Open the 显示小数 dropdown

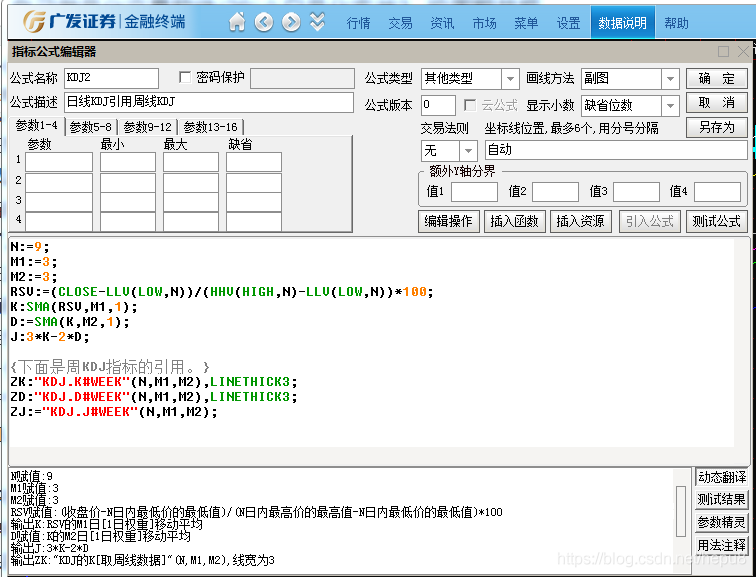point(670,106)
